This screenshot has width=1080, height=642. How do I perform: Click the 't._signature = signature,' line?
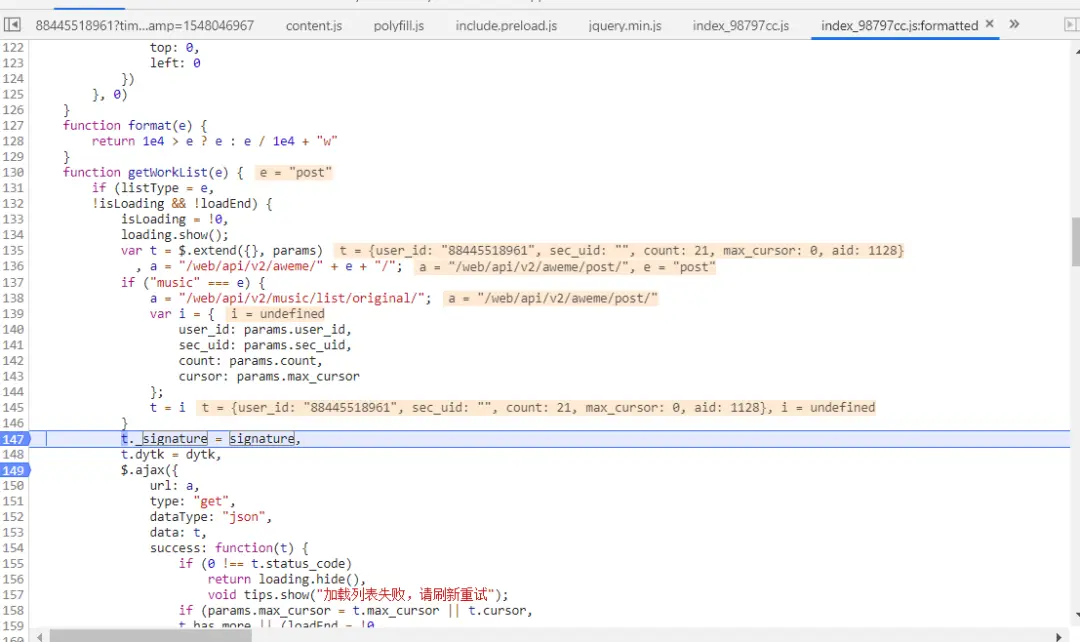(x=211, y=439)
